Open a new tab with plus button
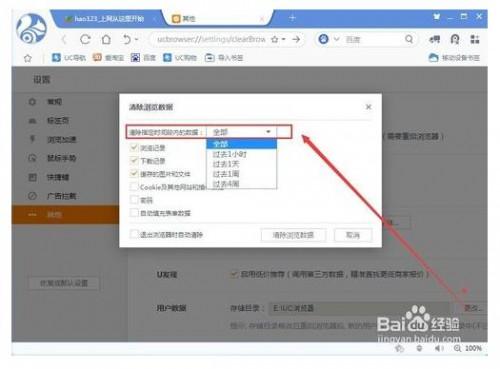Image resolution: width=500 pixels, height=369 pixels. [x=292, y=18]
